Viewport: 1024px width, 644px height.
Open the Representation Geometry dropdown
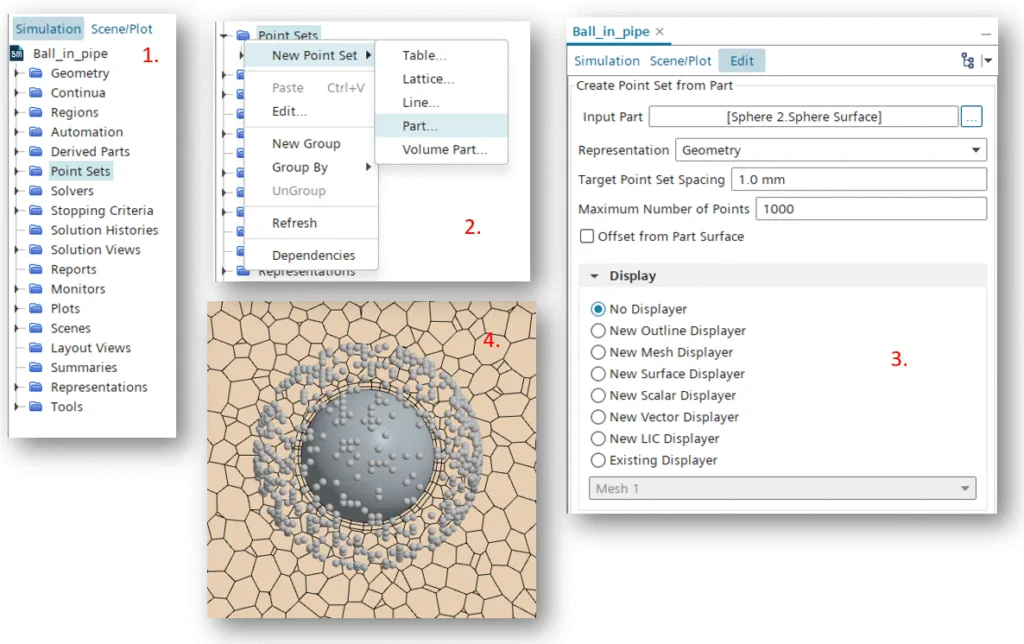click(x=830, y=150)
